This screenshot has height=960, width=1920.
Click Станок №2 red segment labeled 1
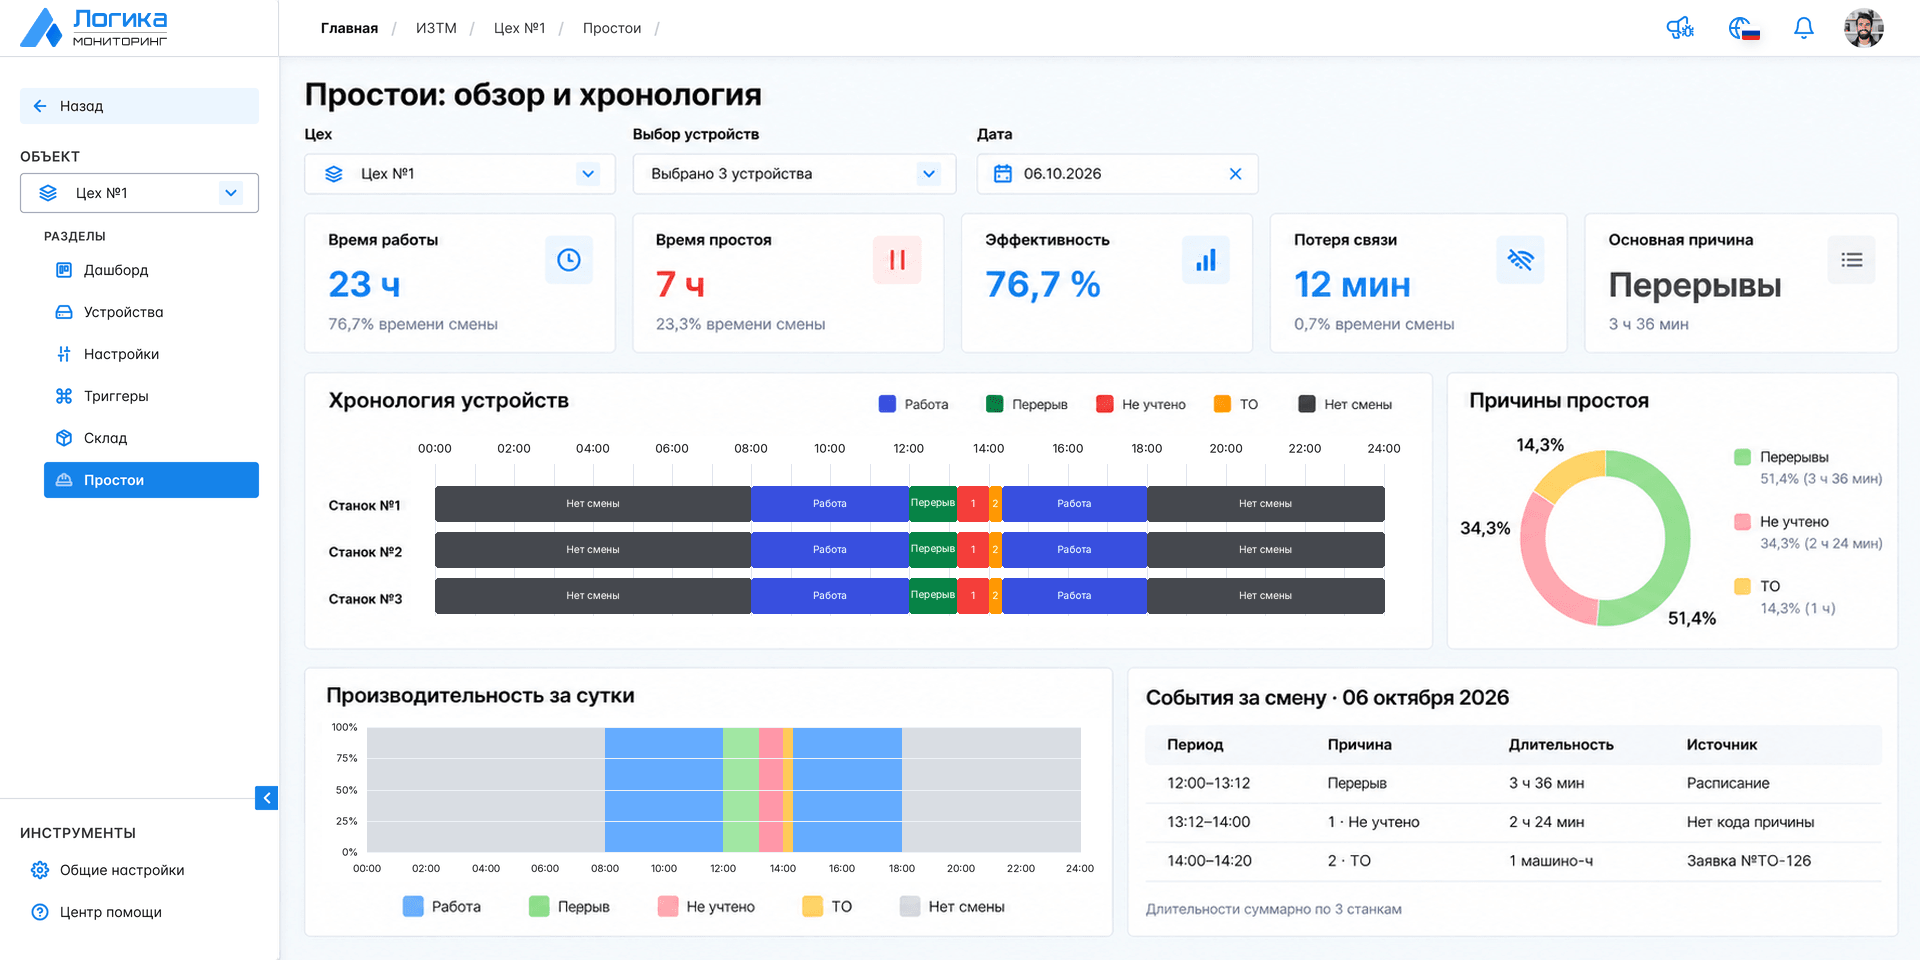click(x=973, y=550)
